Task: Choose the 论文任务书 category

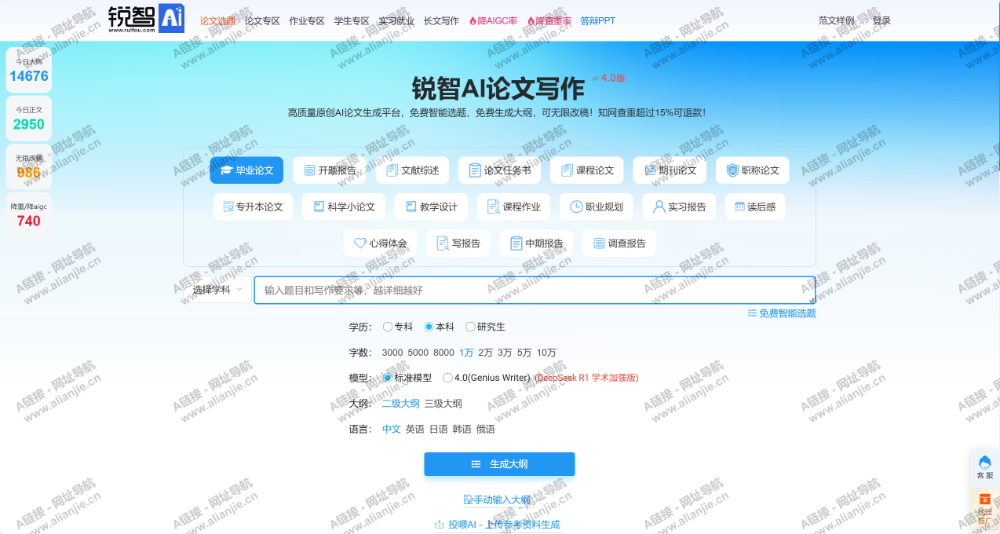Action: click(x=499, y=170)
